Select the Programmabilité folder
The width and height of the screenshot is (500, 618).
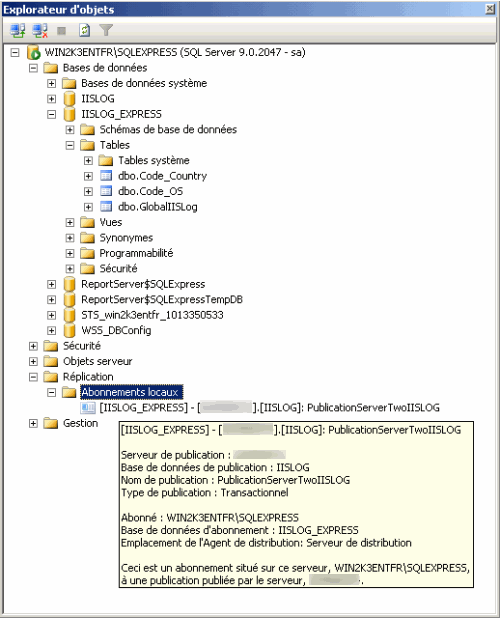coord(136,253)
